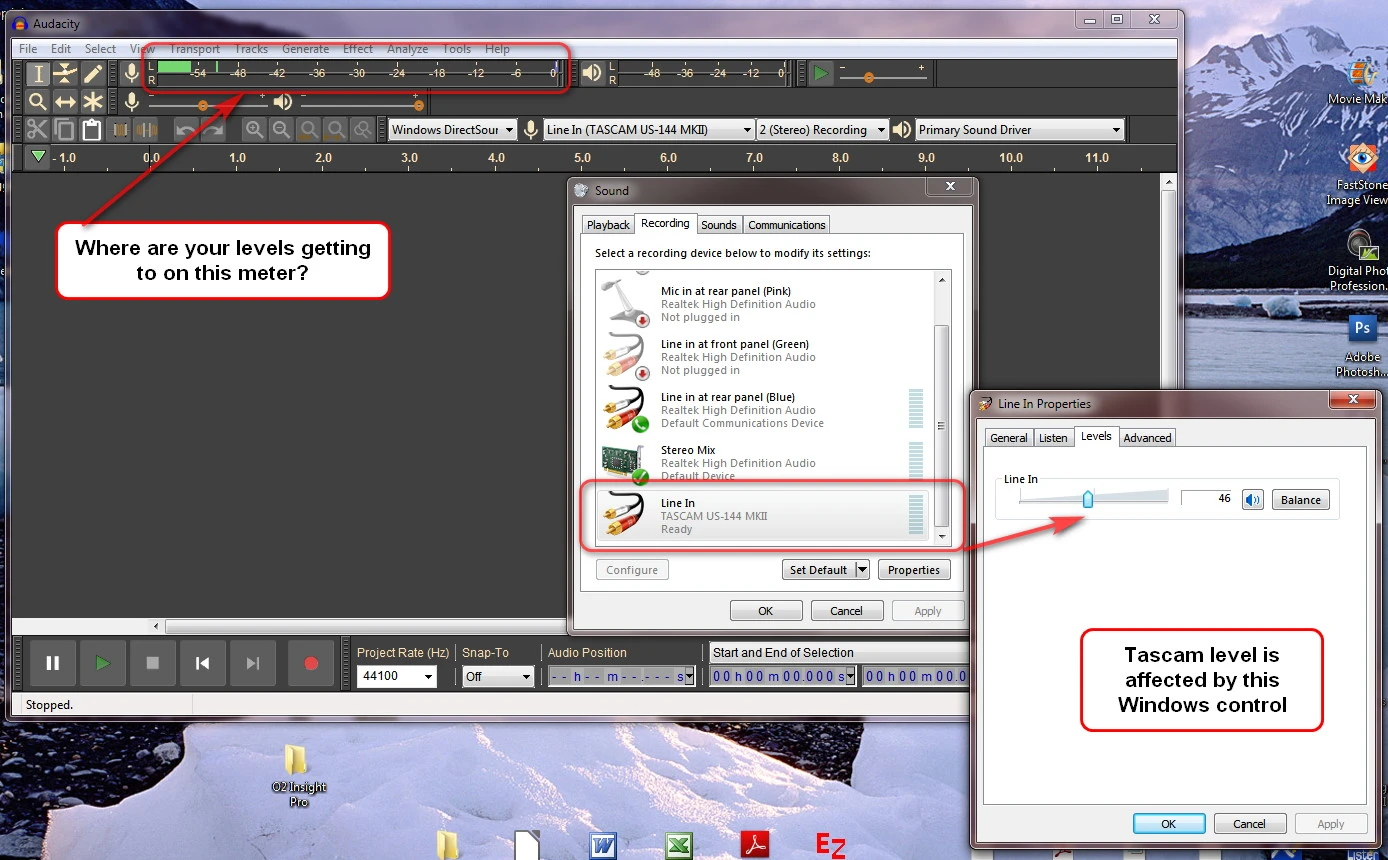Screen dimensions: 1388x860
Task: Click the Zoom In magnifier button
Action: [255, 129]
